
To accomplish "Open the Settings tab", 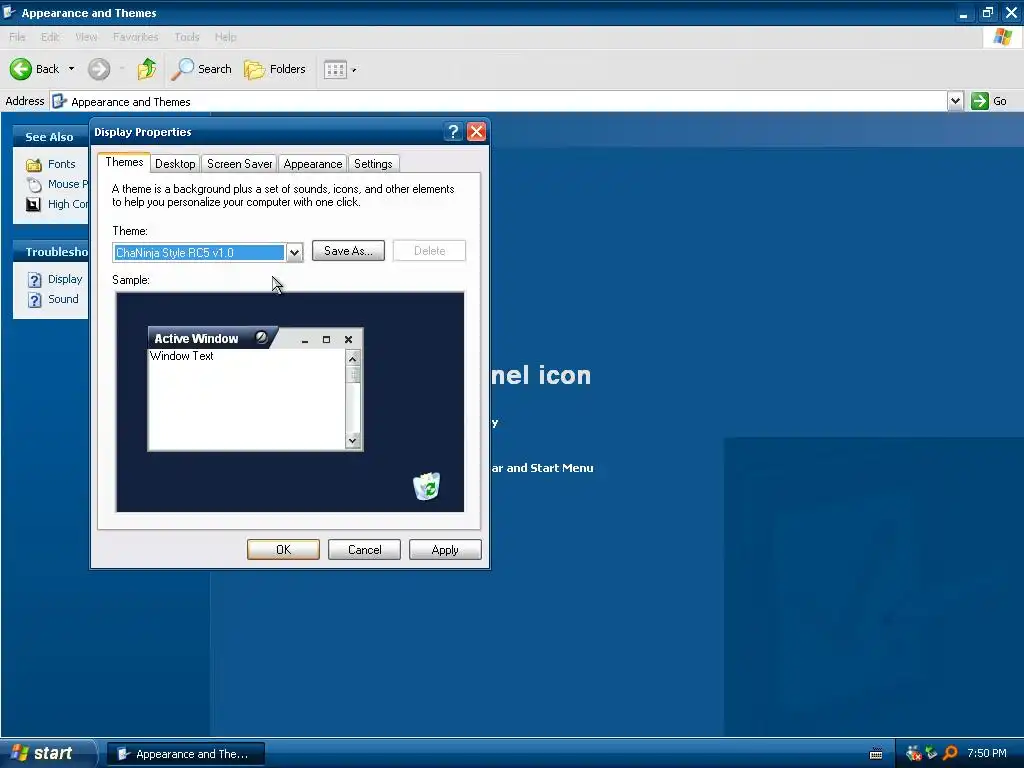I will 373,164.
